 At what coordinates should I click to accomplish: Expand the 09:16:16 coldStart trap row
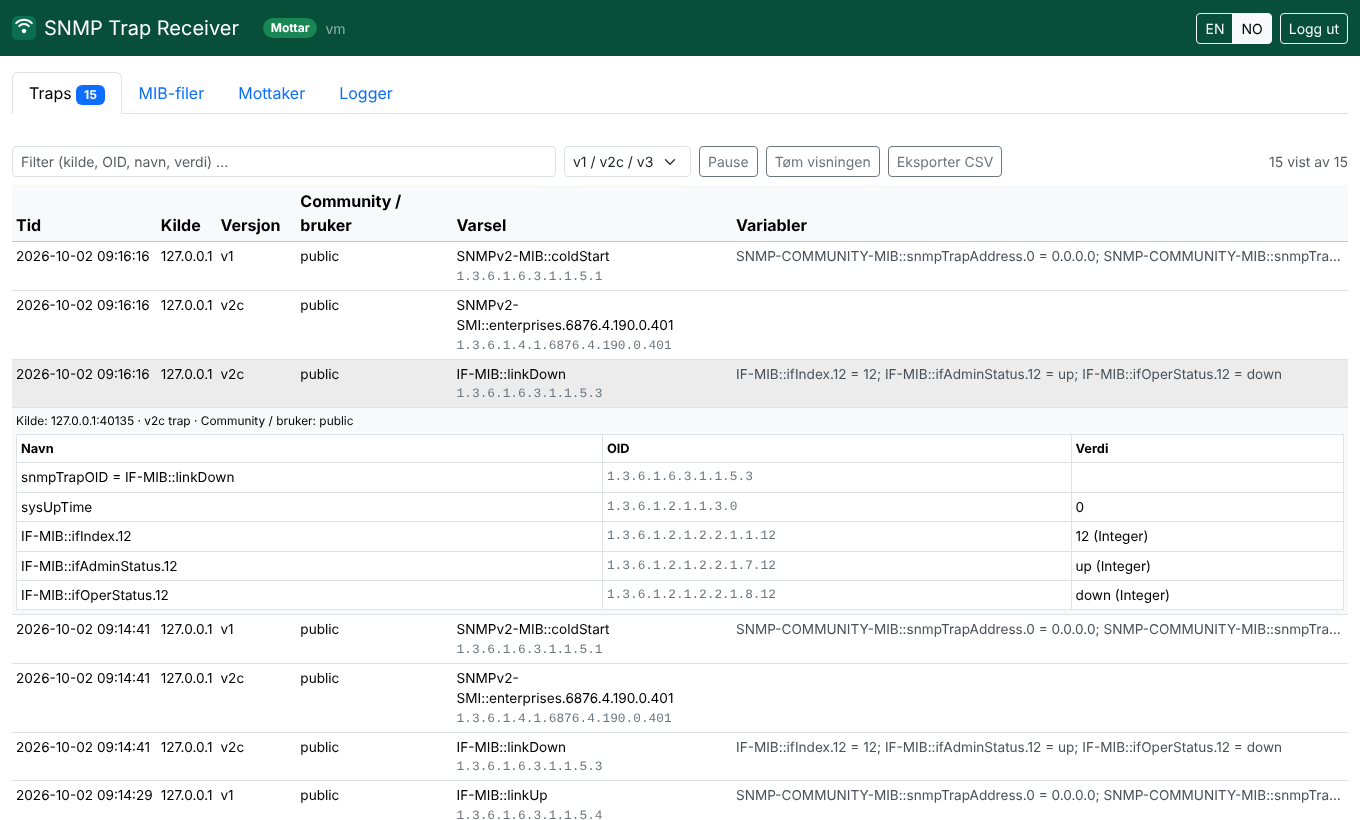click(x=680, y=266)
